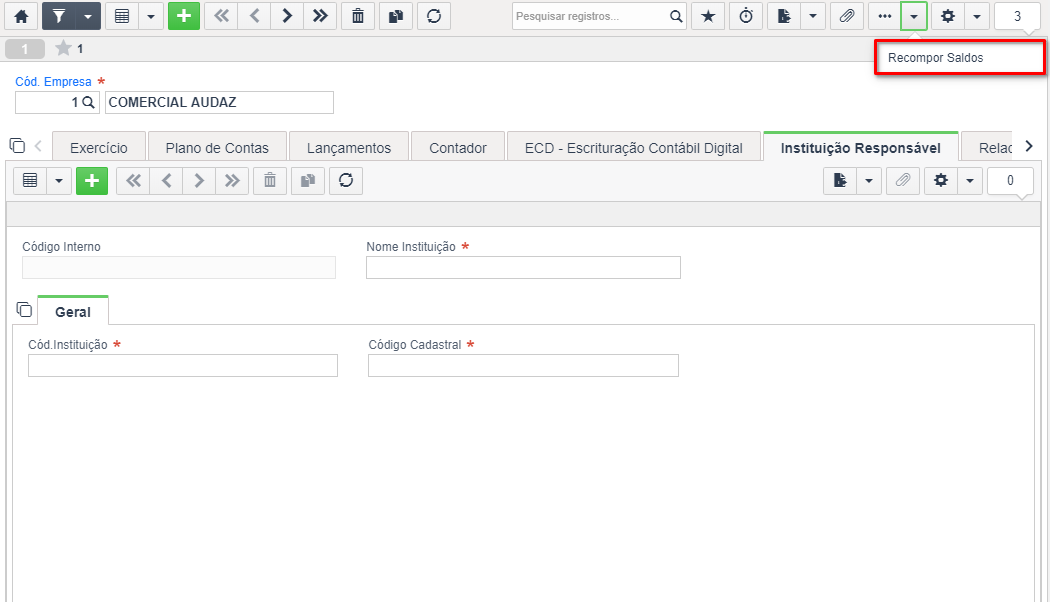Open export dropdown arrow in inner toolbar
Viewport: 1050px width, 602px height.
(869, 181)
